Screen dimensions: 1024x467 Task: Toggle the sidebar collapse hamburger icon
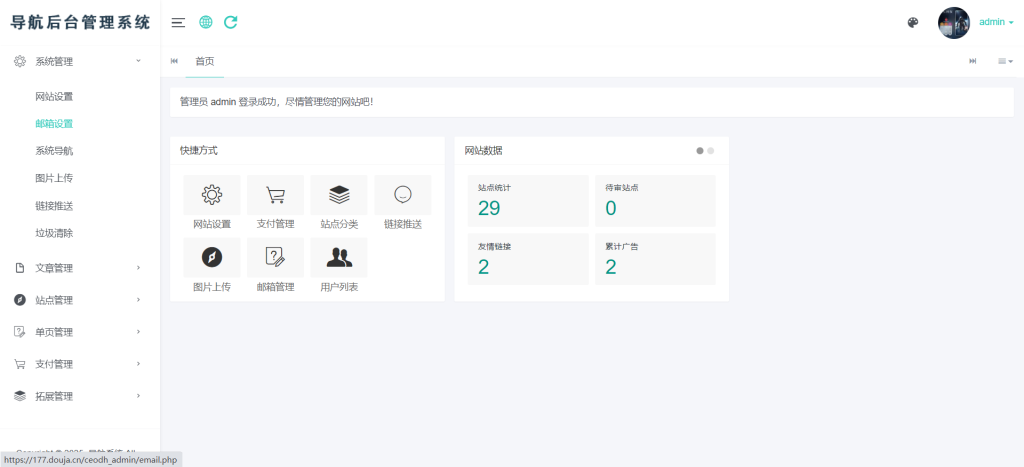[x=178, y=23]
